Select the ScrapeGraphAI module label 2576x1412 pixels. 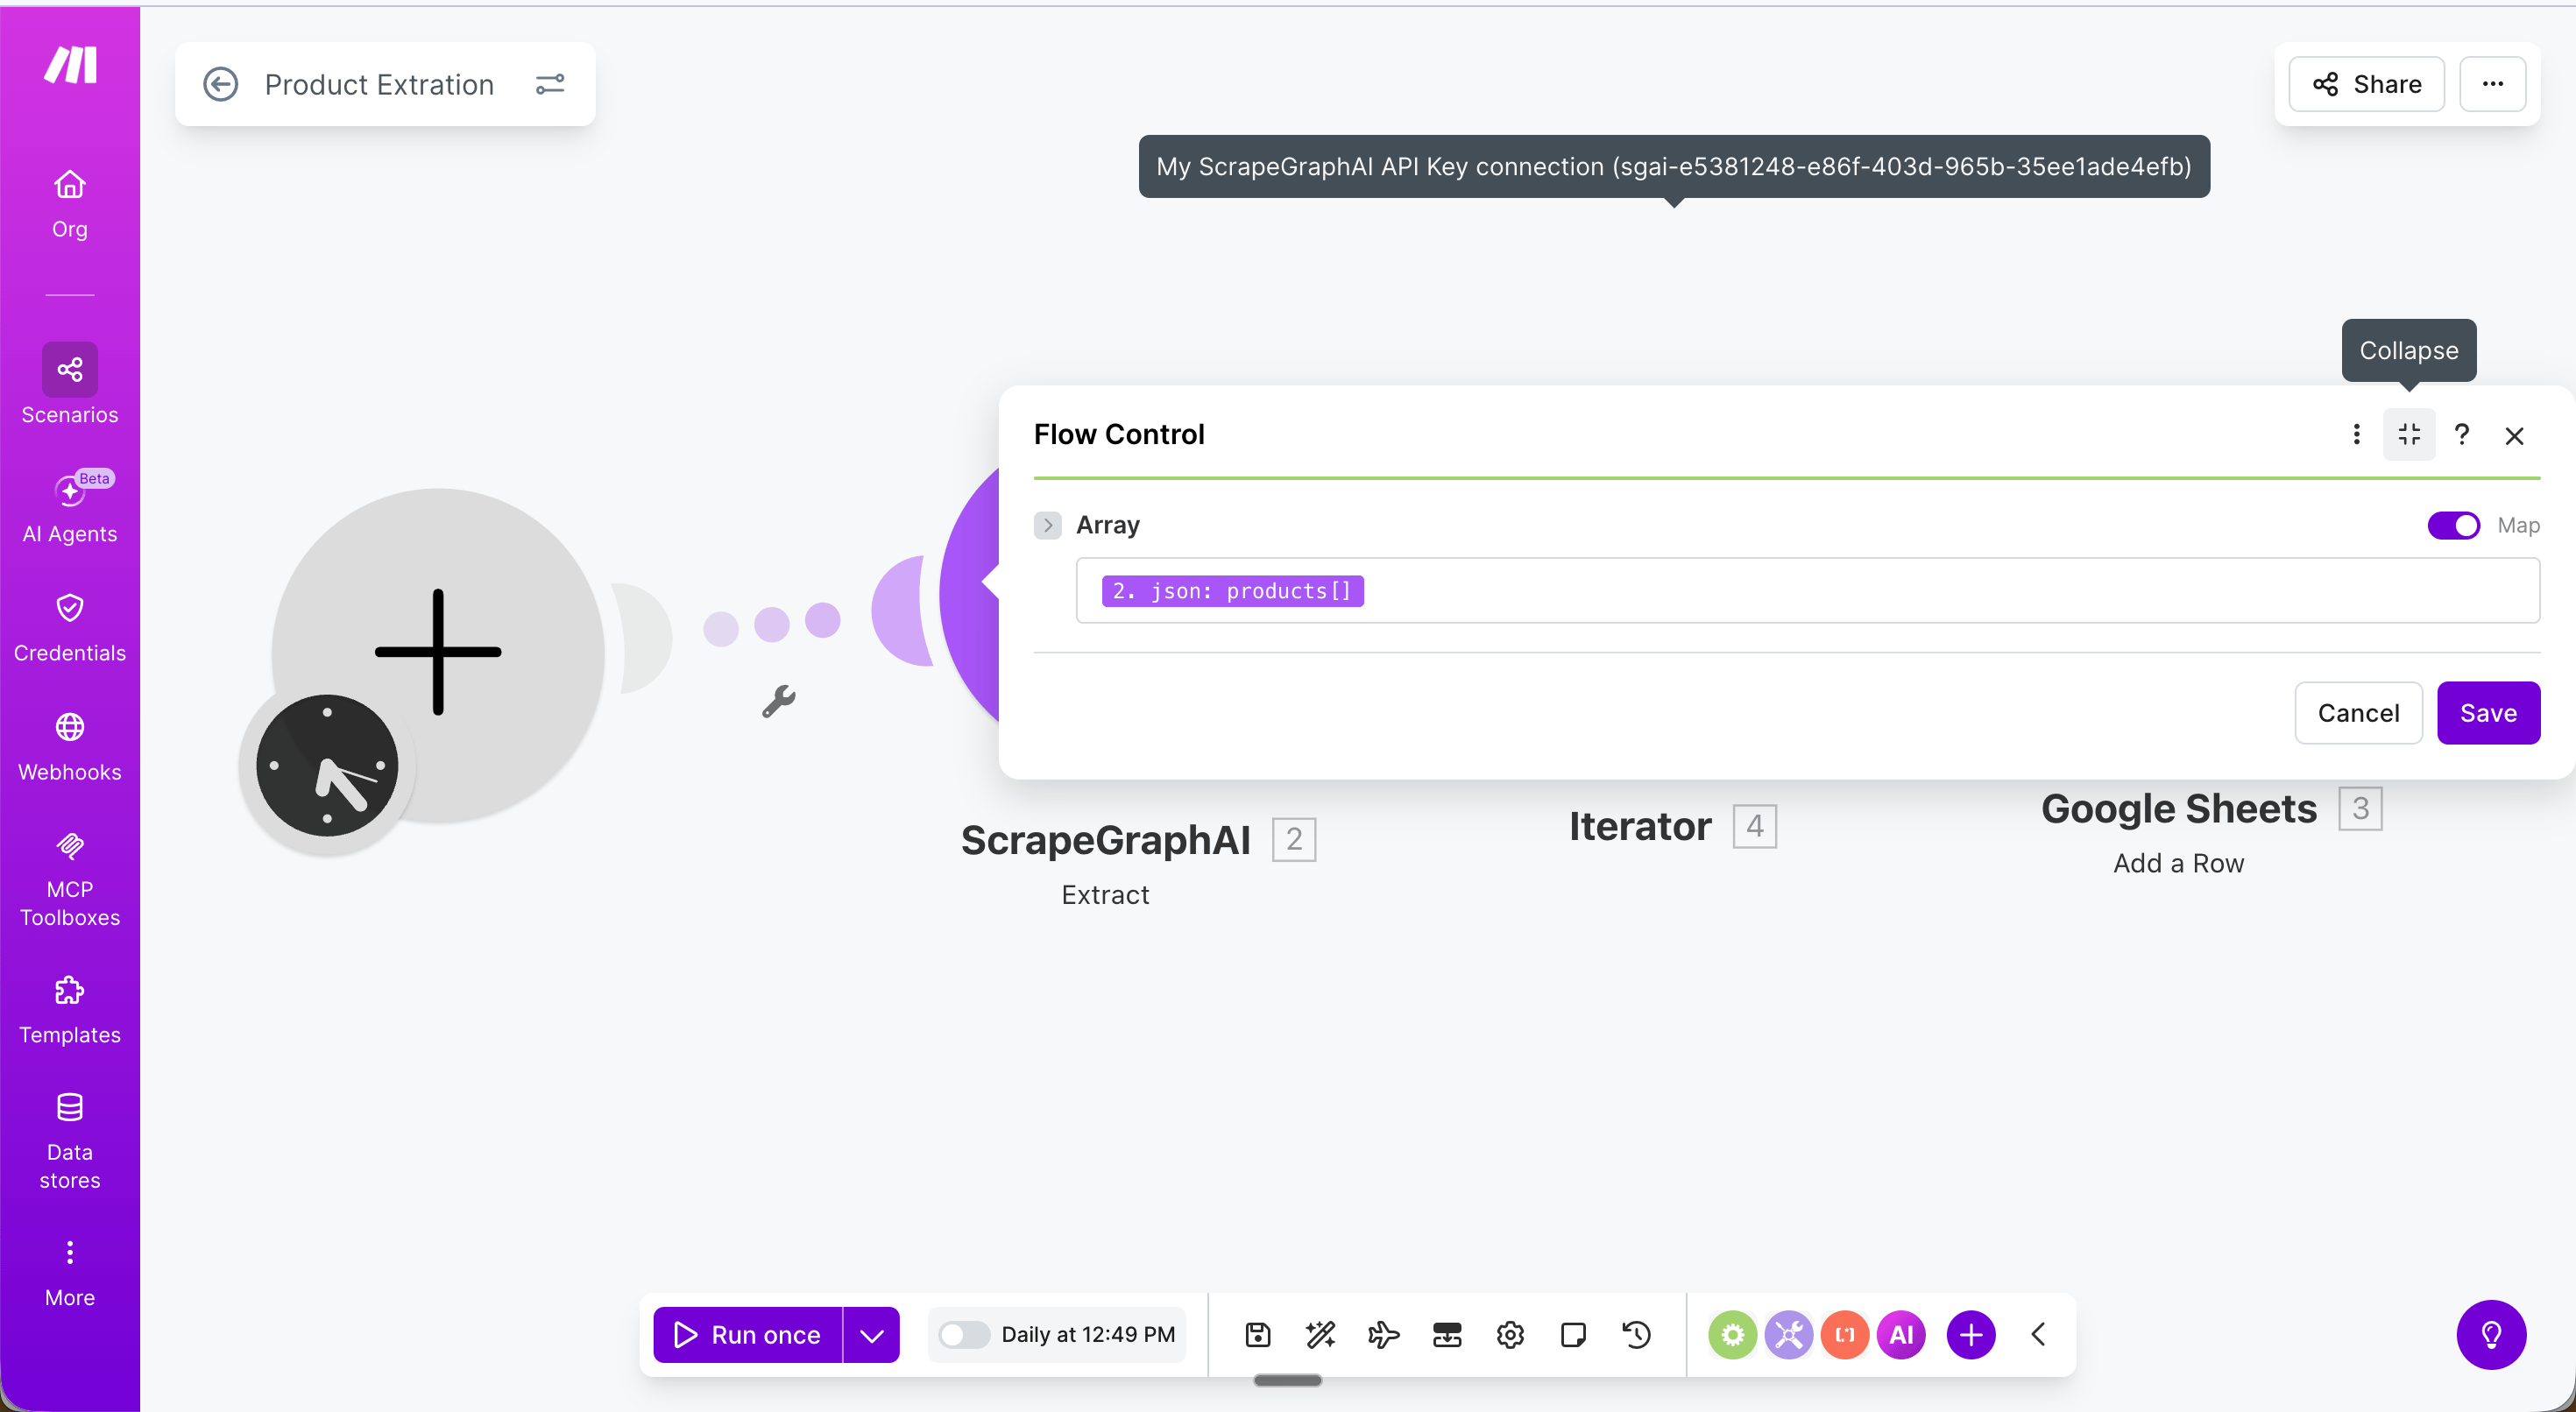point(1106,840)
